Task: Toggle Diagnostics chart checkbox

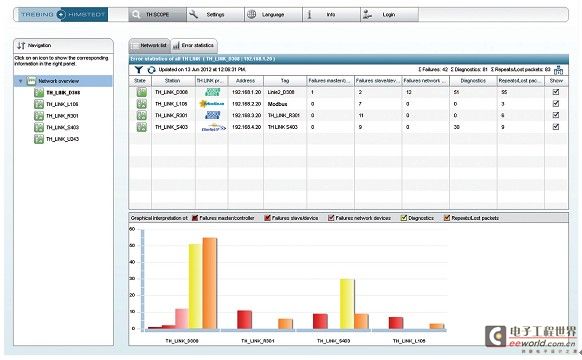Action: [x=404, y=218]
